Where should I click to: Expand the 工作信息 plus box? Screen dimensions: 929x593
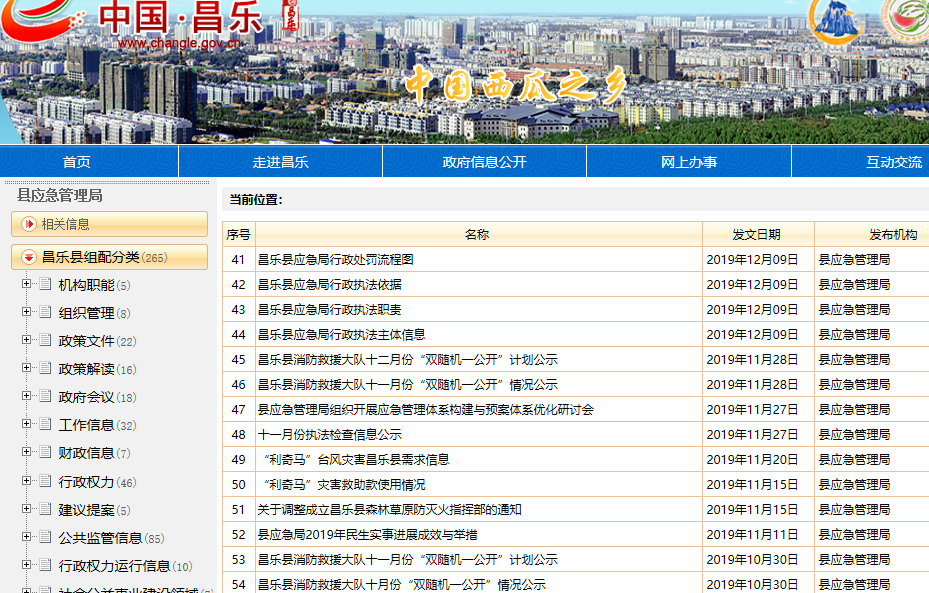point(26,425)
